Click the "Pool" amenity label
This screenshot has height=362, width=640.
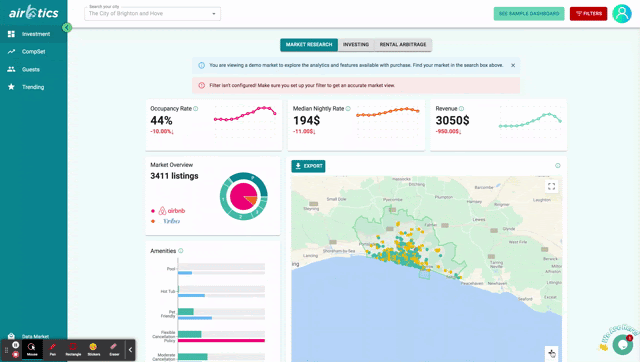pos(171,269)
